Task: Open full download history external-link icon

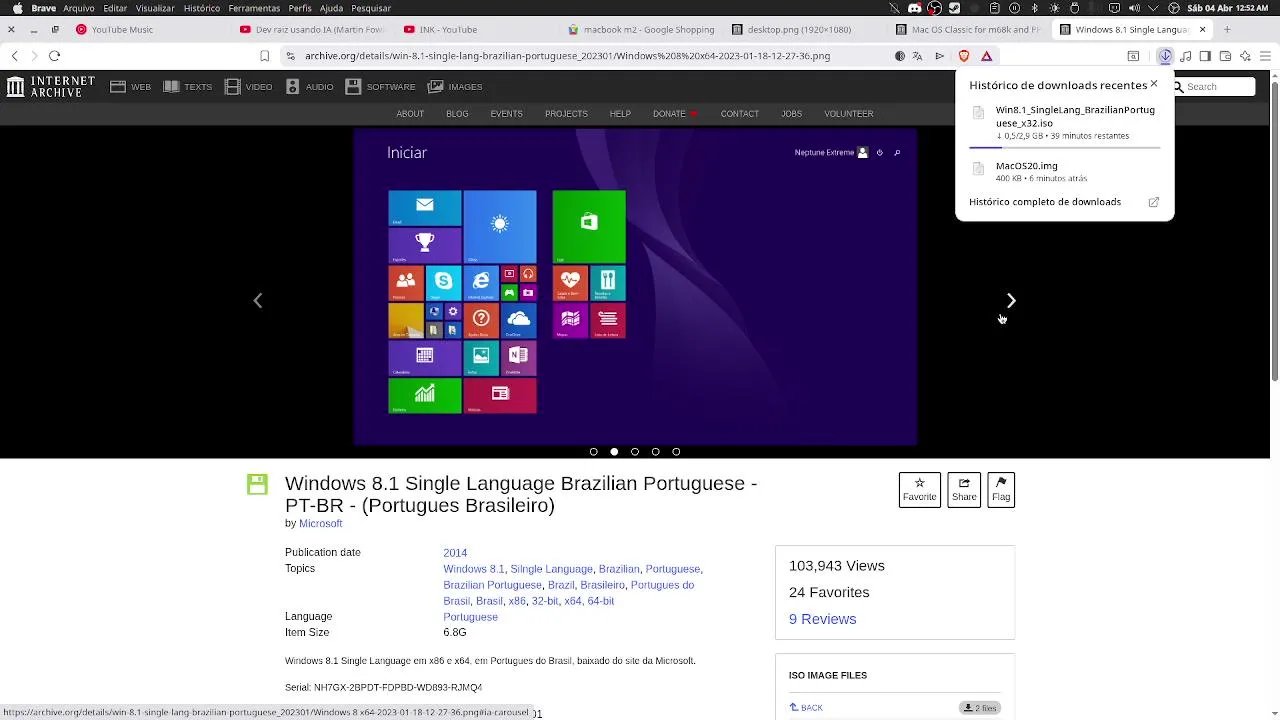Action: pyautogui.click(x=1153, y=202)
